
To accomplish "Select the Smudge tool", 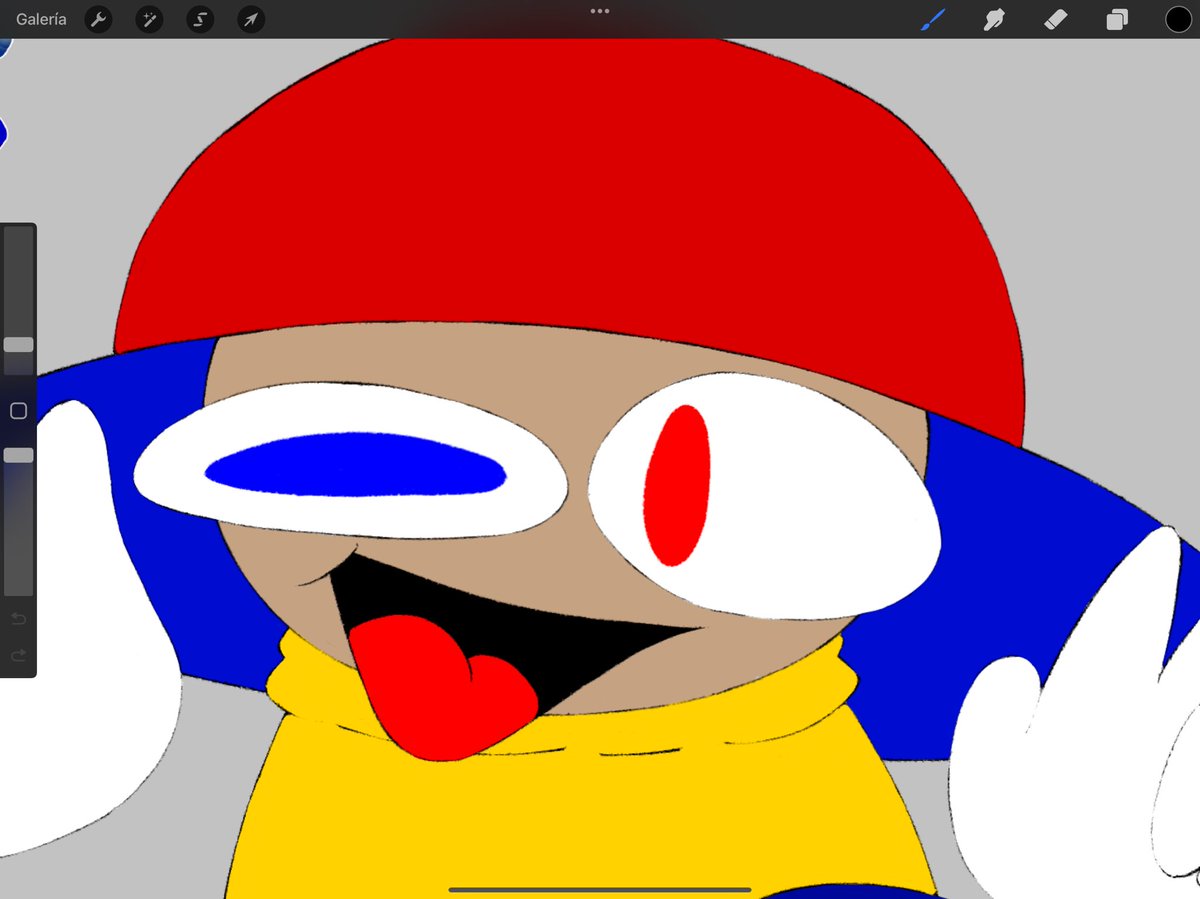I will (x=994, y=19).
